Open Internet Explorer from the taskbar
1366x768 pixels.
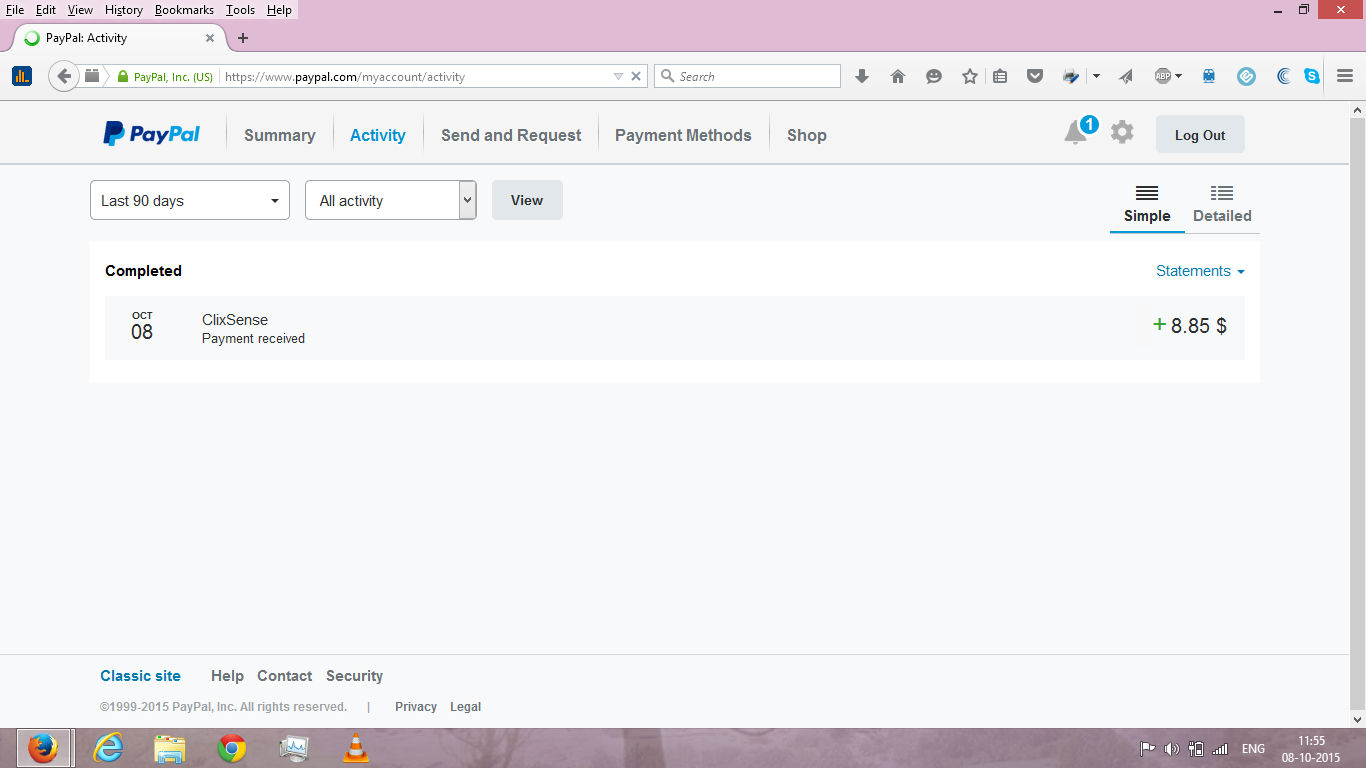tap(107, 748)
